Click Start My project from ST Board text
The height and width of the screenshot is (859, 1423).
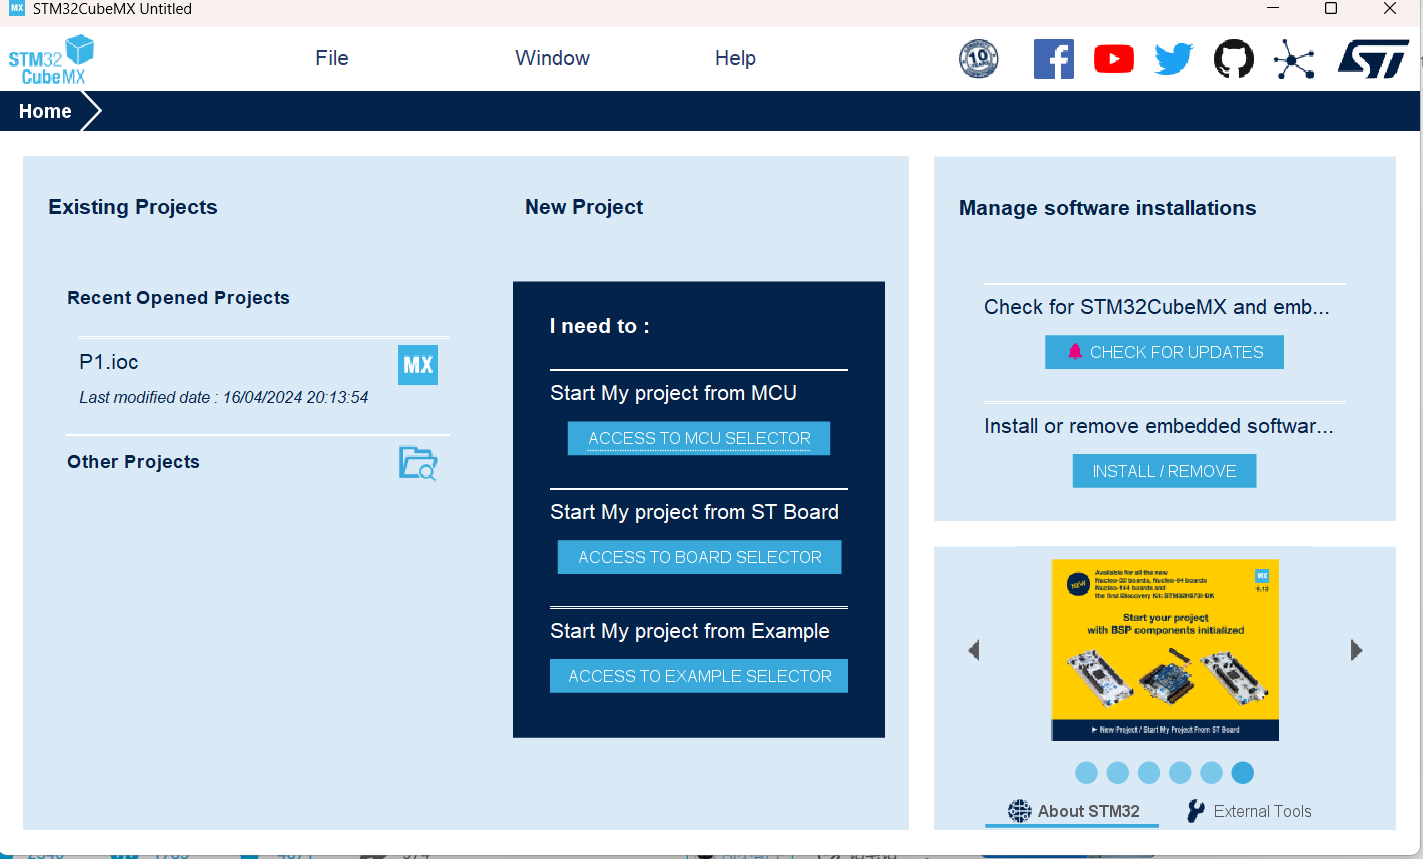pos(694,512)
